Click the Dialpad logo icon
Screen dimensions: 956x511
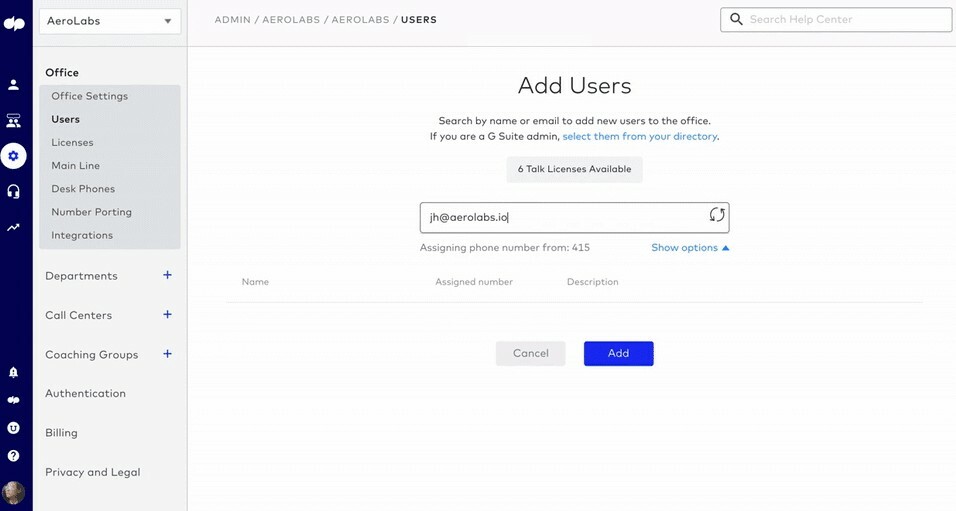pos(14,23)
